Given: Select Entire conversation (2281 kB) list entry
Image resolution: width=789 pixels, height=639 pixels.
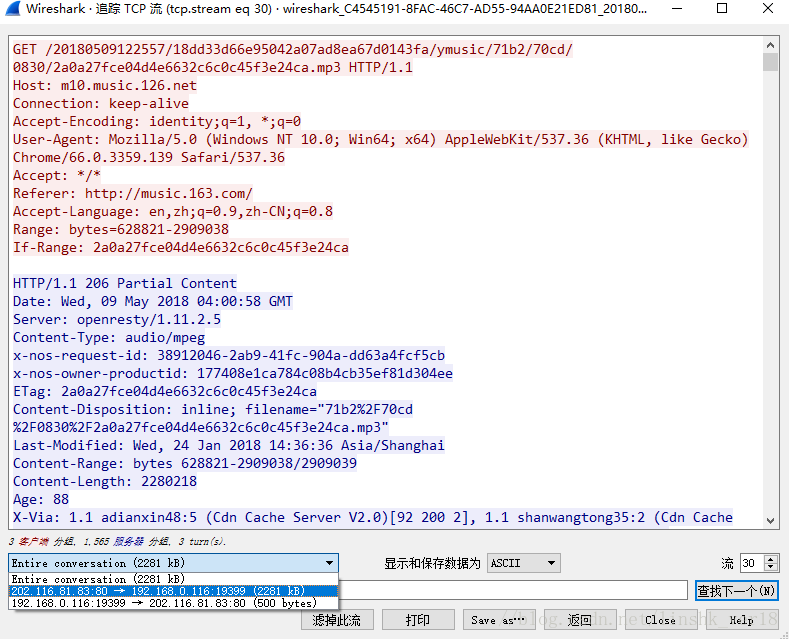Looking at the screenshot, I should (173, 579).
